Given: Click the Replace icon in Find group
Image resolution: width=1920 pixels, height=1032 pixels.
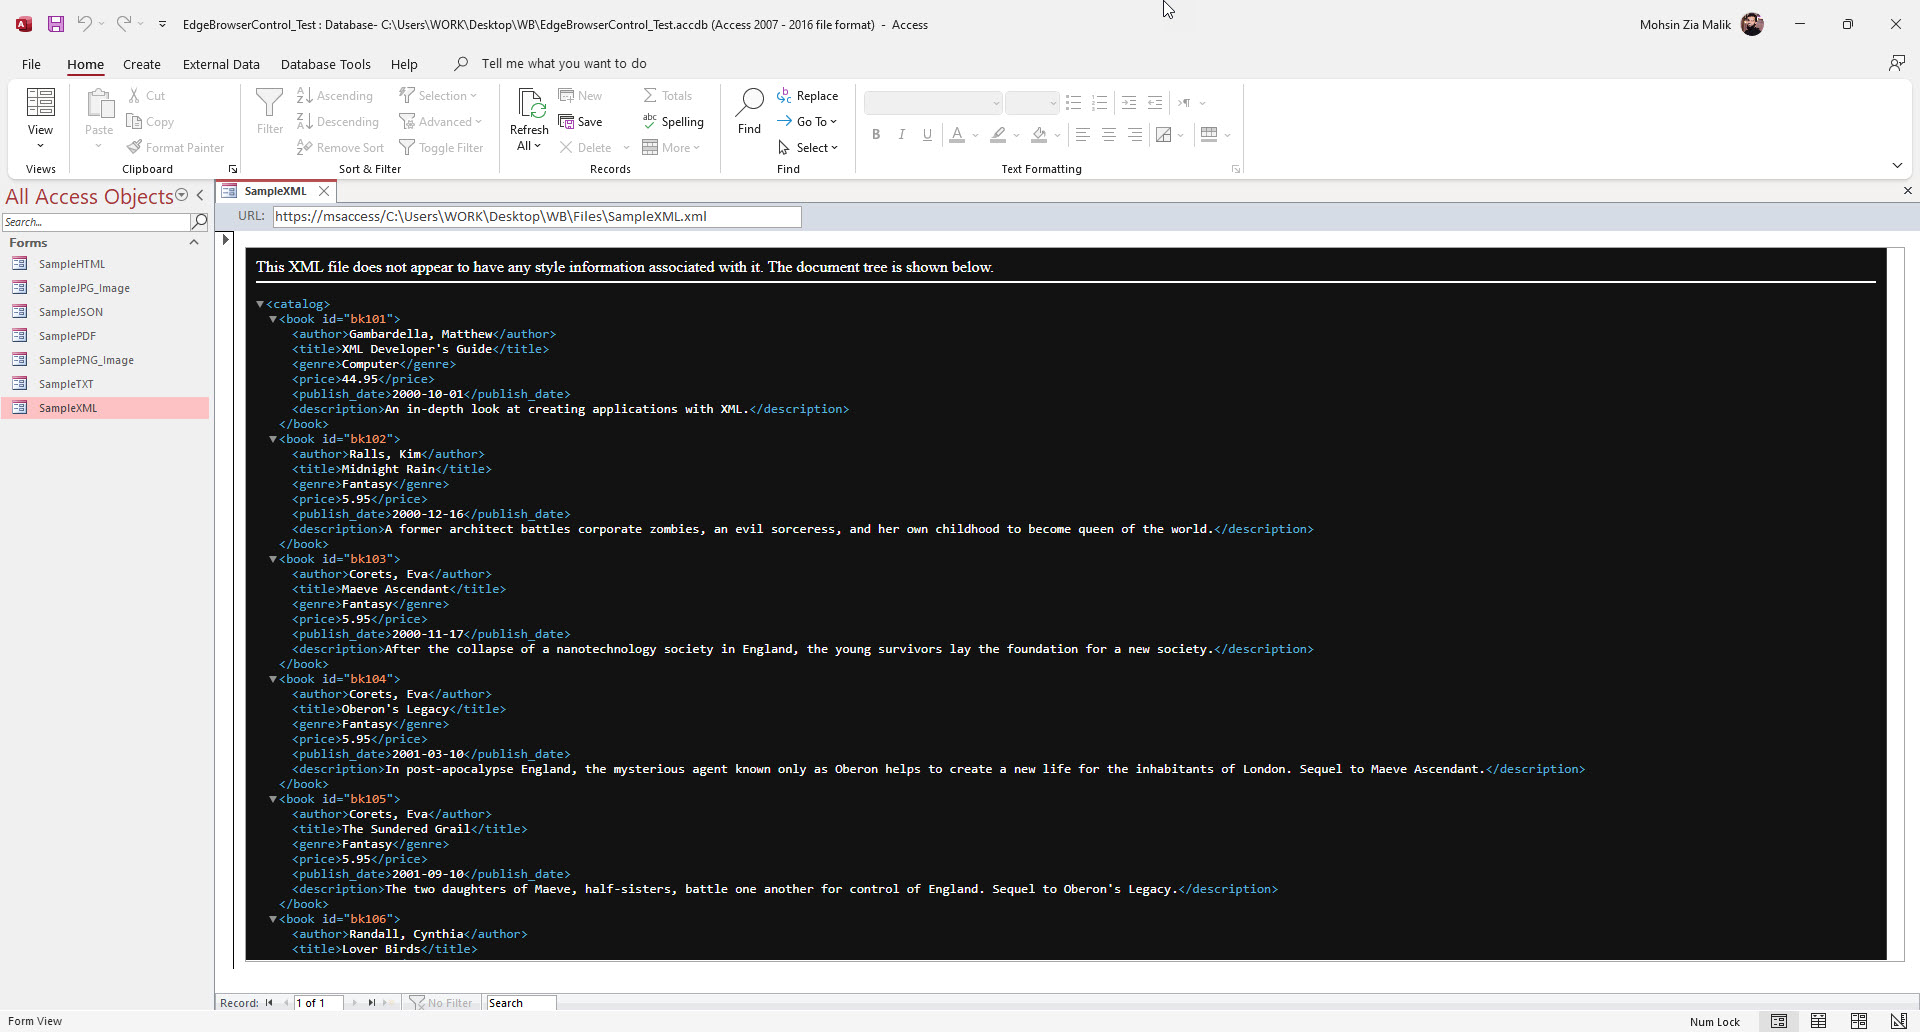Looking at the screenshot, I should tap(785, 96).
